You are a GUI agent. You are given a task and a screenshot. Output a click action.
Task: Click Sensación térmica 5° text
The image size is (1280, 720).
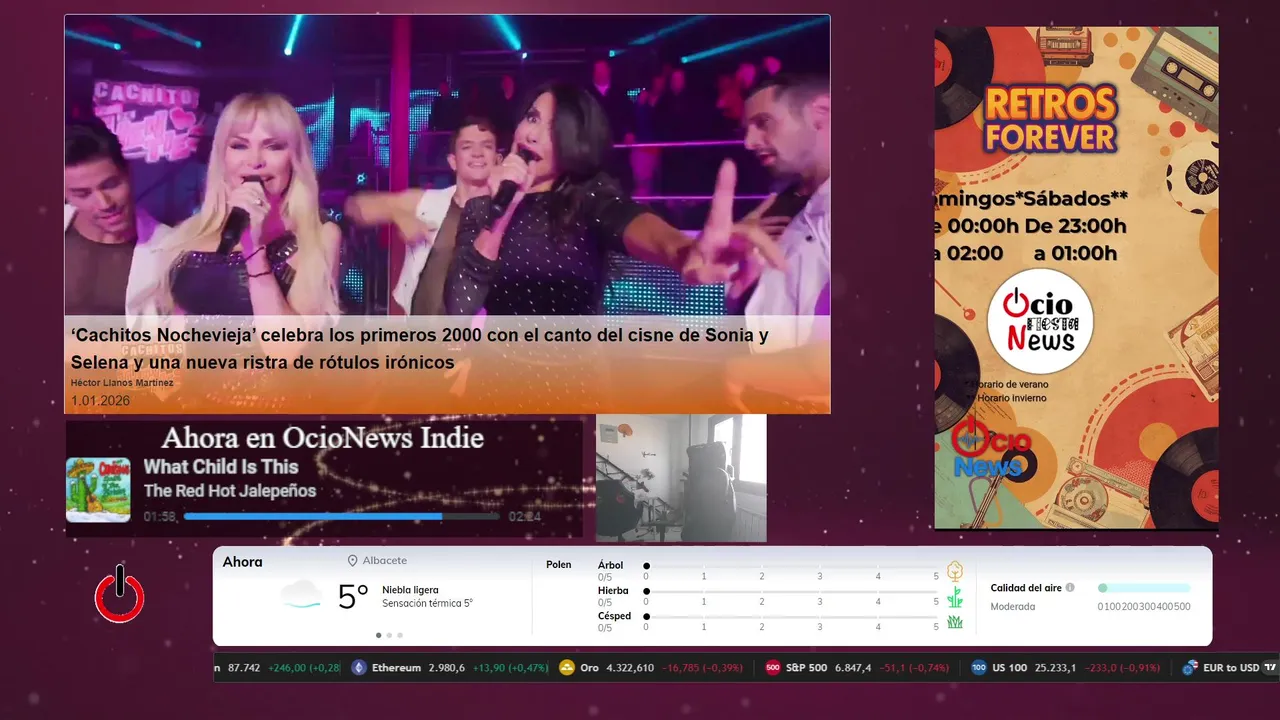[427, 603]
